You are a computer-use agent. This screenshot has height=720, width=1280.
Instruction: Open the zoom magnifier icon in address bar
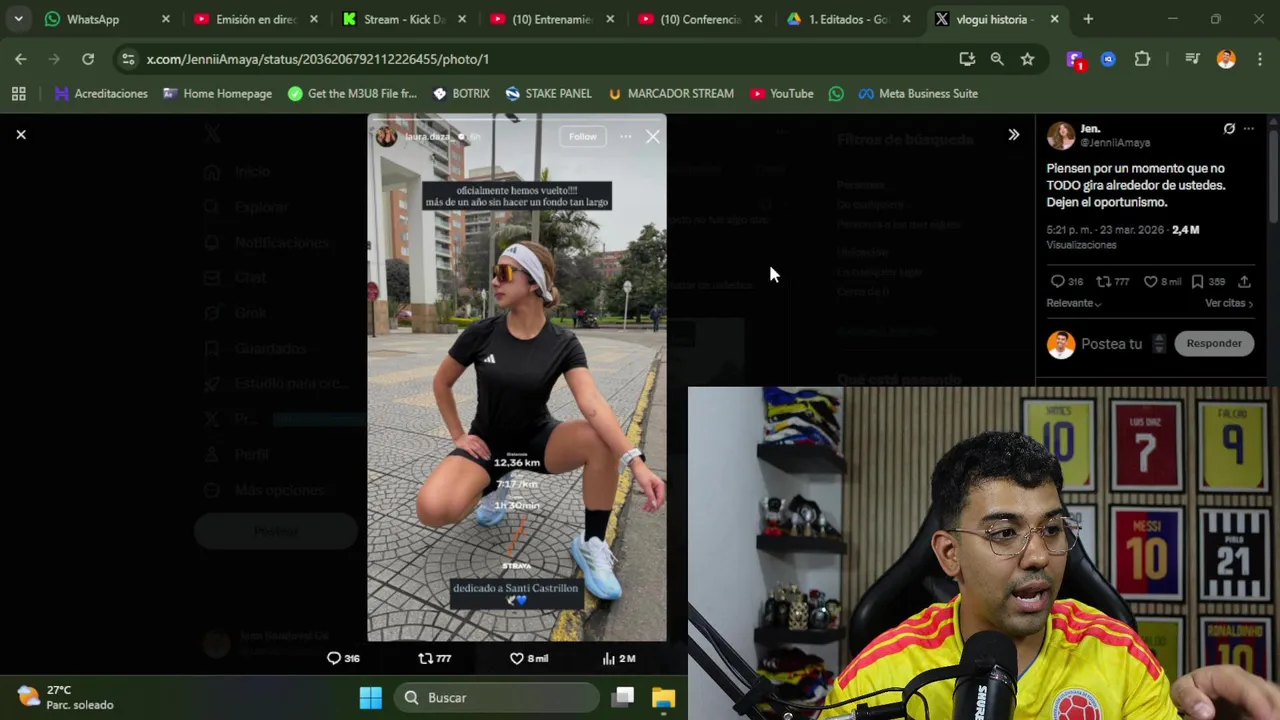(x=997, y=59)
